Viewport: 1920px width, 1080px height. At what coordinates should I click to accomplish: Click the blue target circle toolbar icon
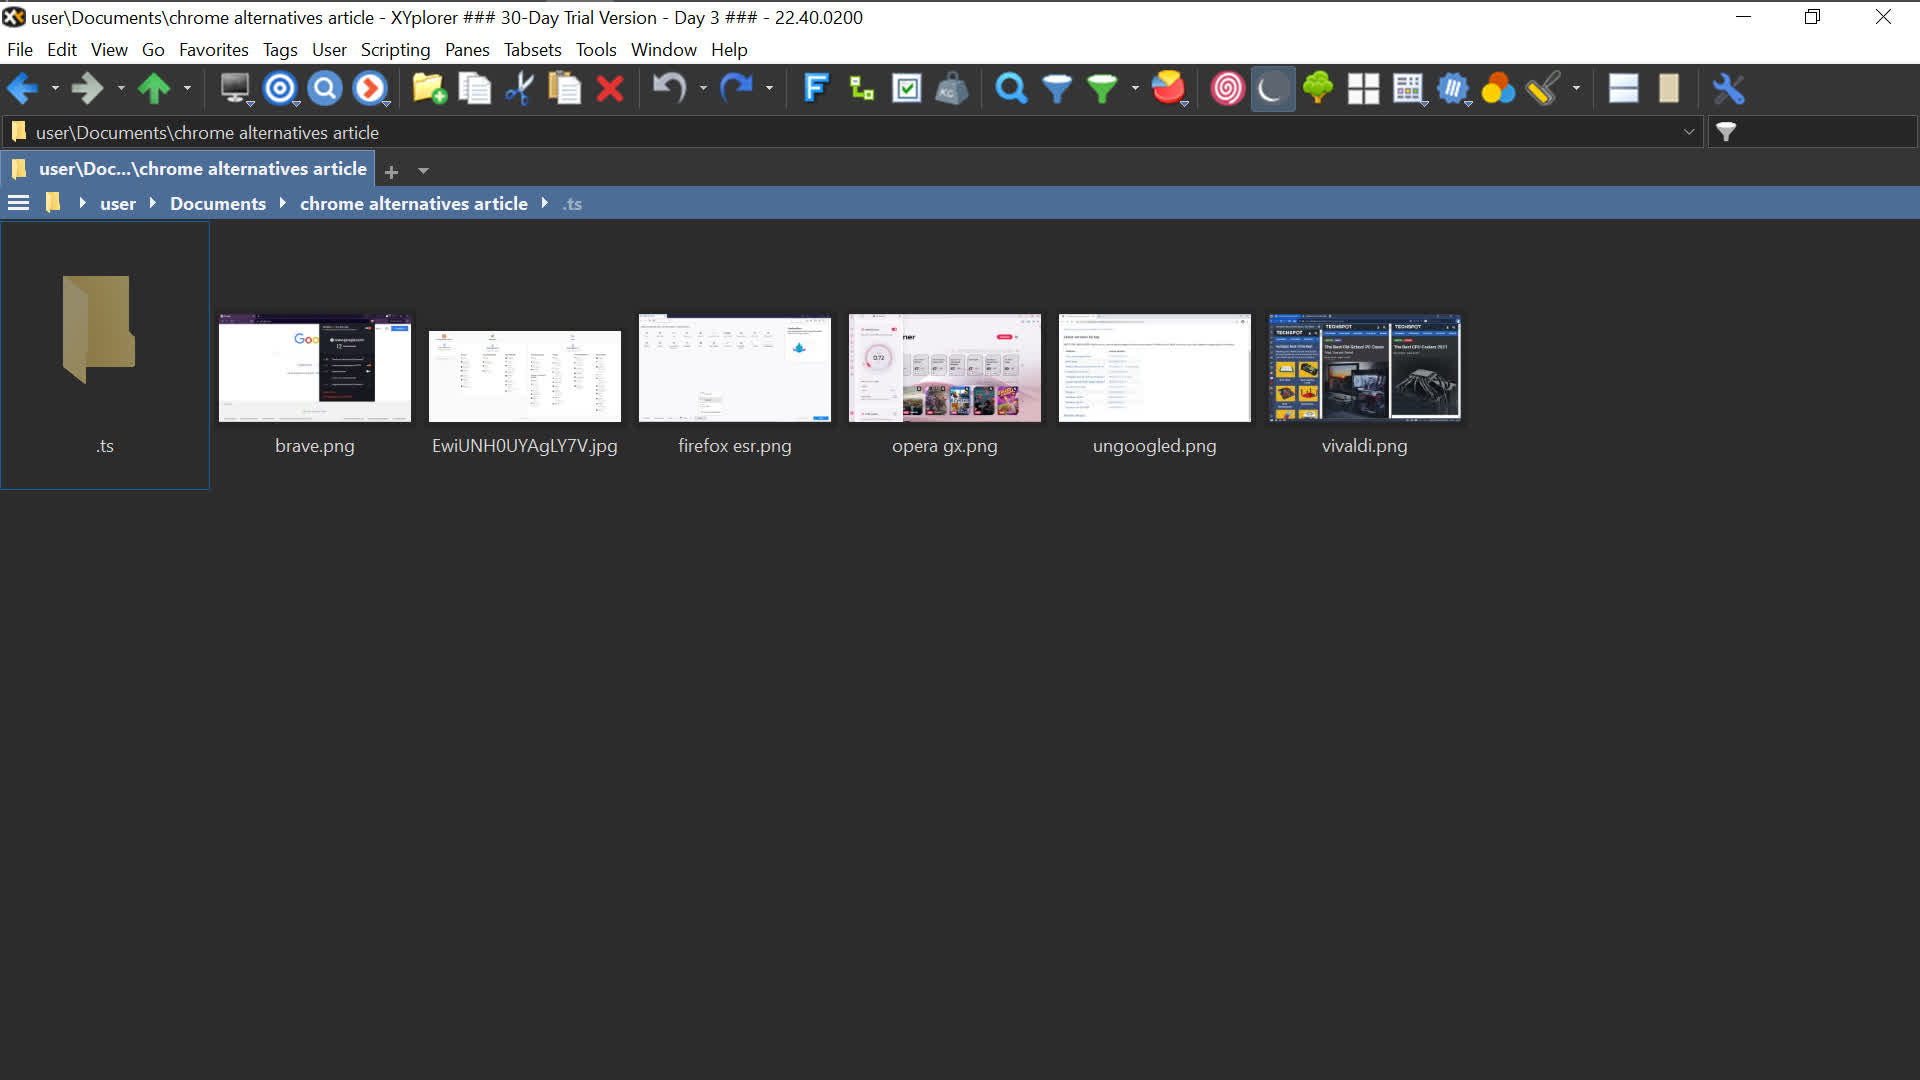pos(280,89)
